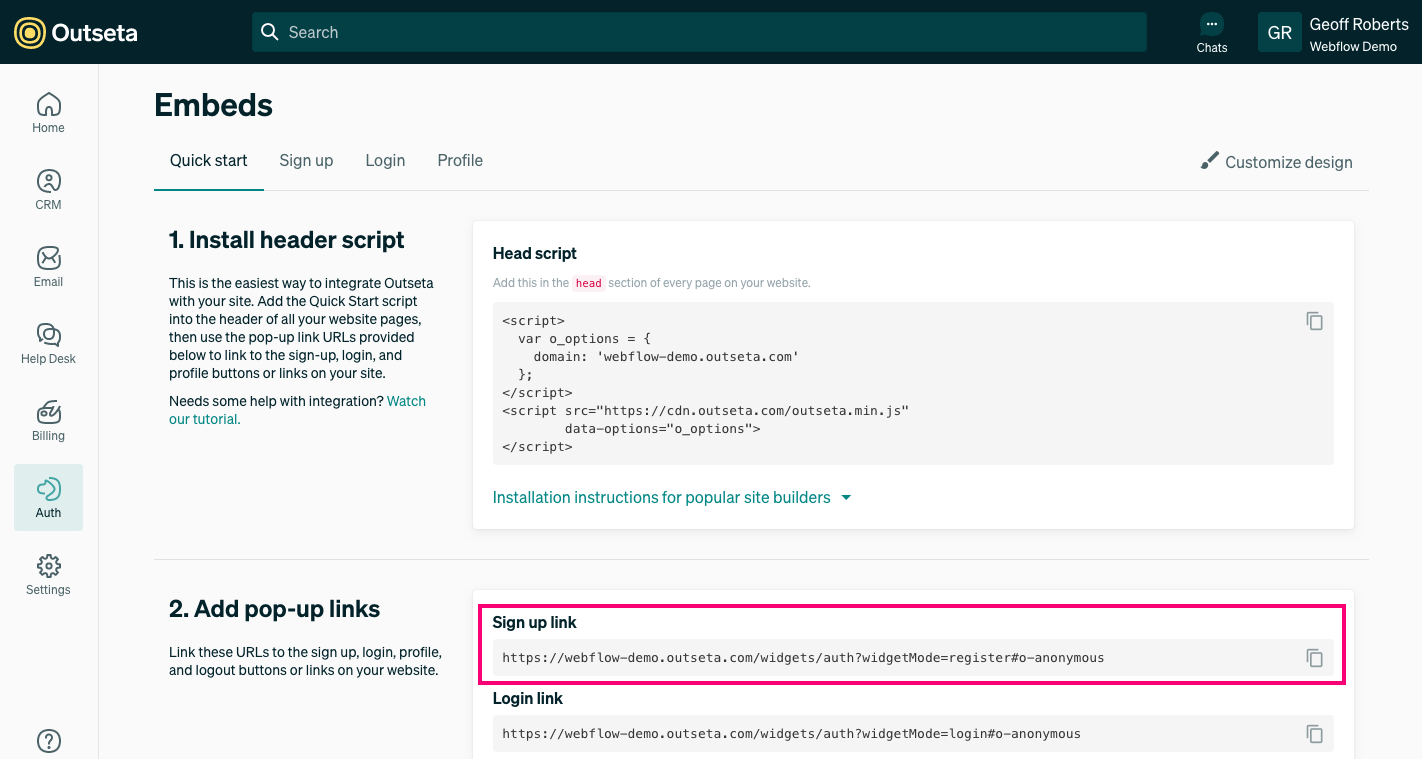This screenshot has width=1422, height=759.
Task: Open the Home sidebar icon
Action: pyautogui.click(x=48, y=112)
